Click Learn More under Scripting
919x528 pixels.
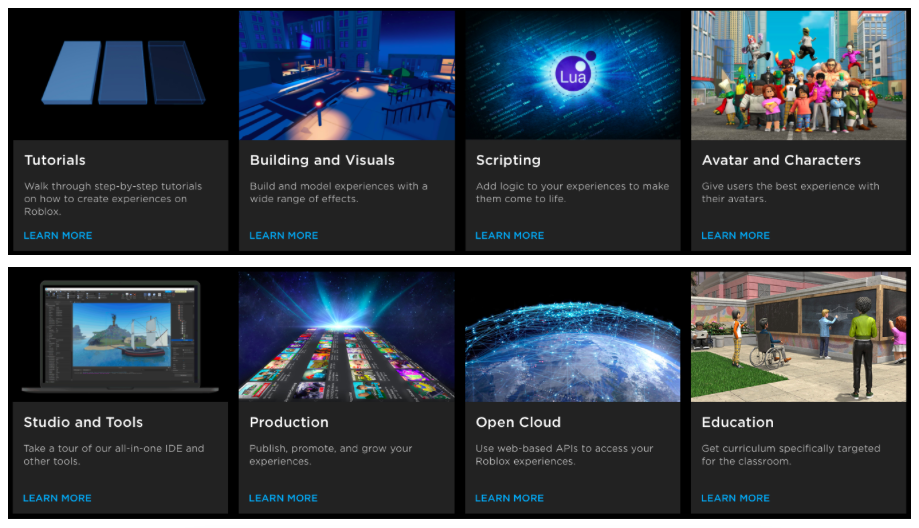[x=509, y=236]
